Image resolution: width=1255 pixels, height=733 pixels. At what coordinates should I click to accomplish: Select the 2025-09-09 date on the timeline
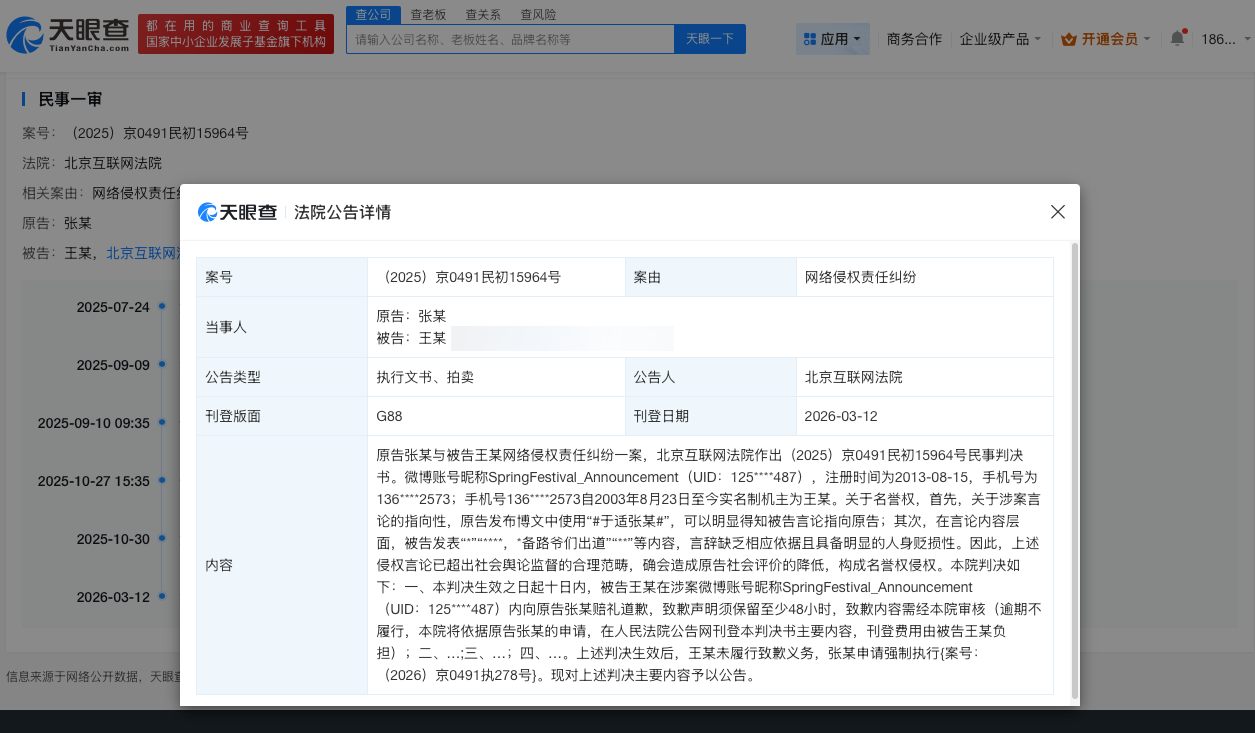point(161,364)
